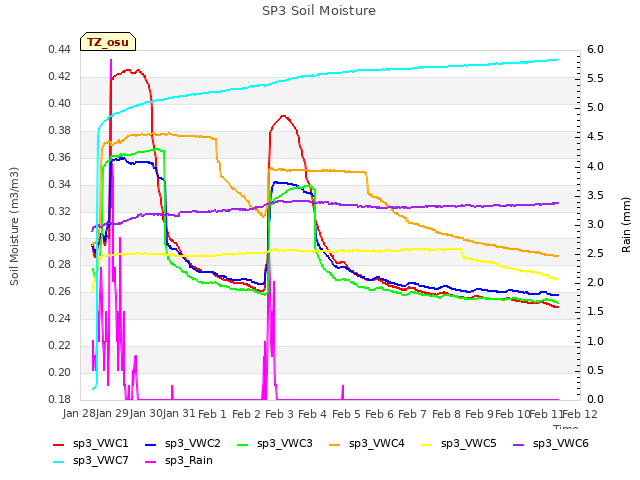
Task: Click the 0.44 left axis tick label
Action: [59, 49]
